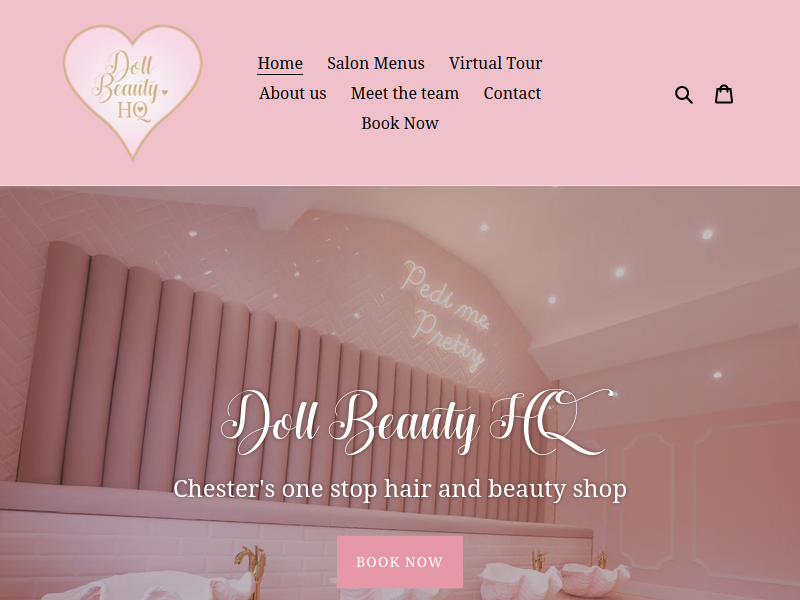Click the gold swan tap in hero photo
800x600 pixels.
251,568
